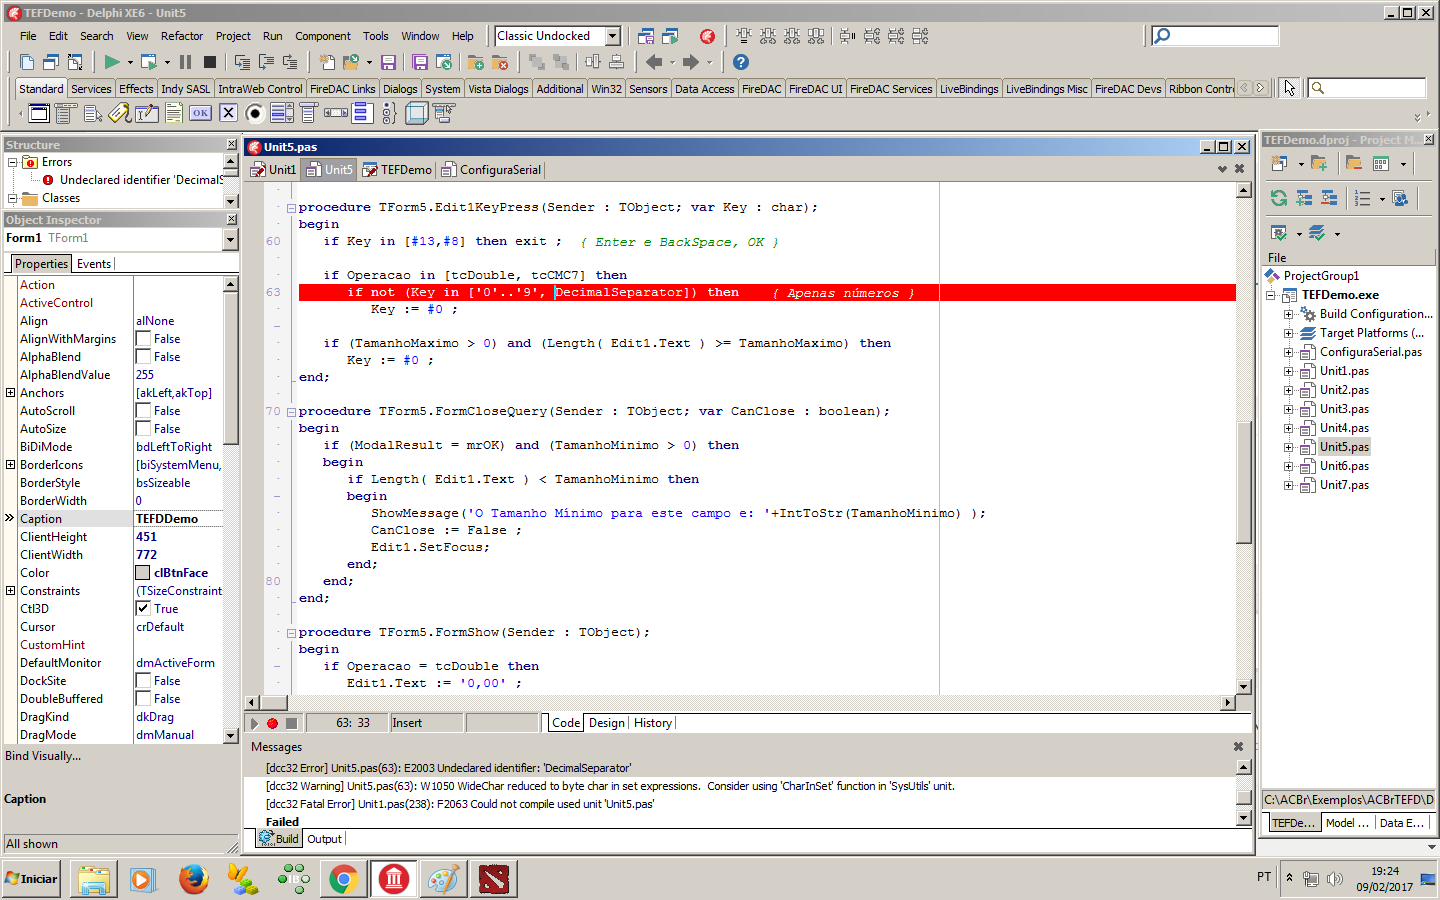Toggle the DoubleBuffered checkbox
Viewport: 1440px width, 900px height.
[143, 699]
